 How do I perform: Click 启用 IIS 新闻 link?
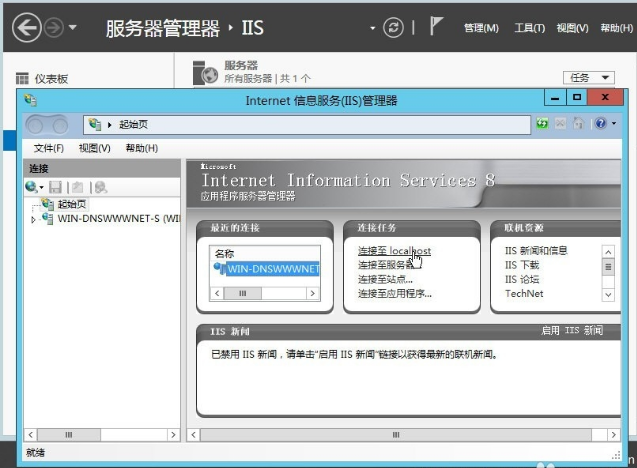572,330
